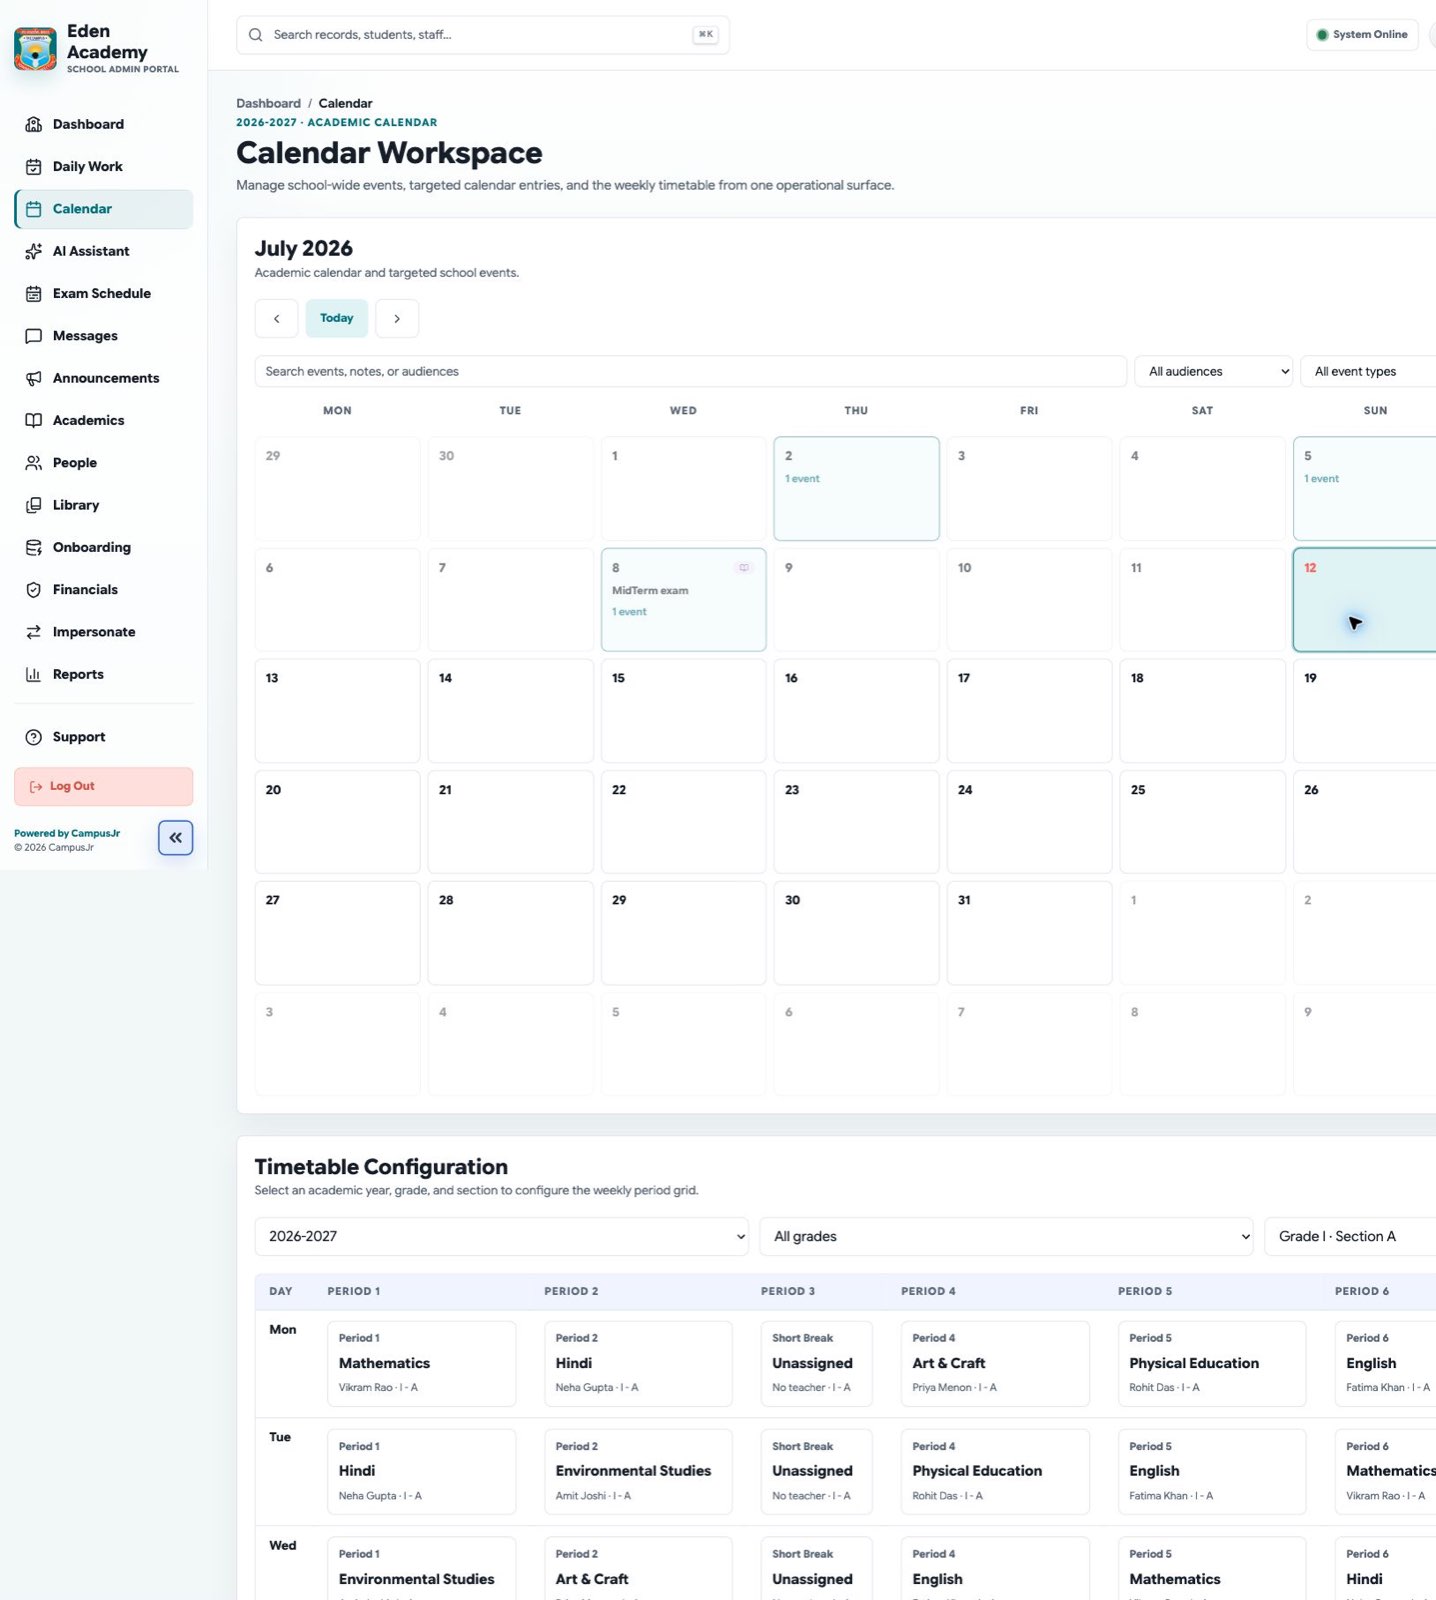This screenshot has height=1600, width=1436.
Task: Open Wednesday Period 2 Art & Craft card
Action: pyautogui.click(x=638, y=1569)
